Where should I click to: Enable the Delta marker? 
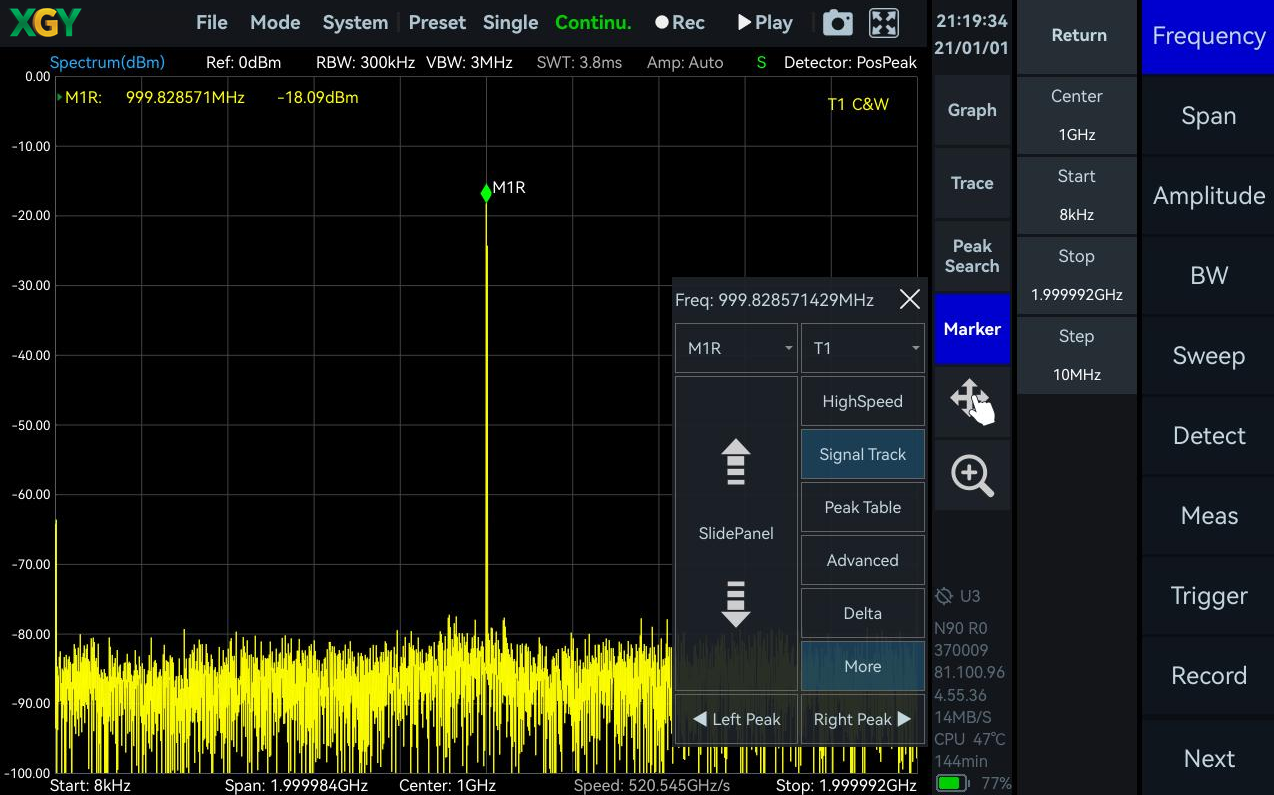point(863,613)
